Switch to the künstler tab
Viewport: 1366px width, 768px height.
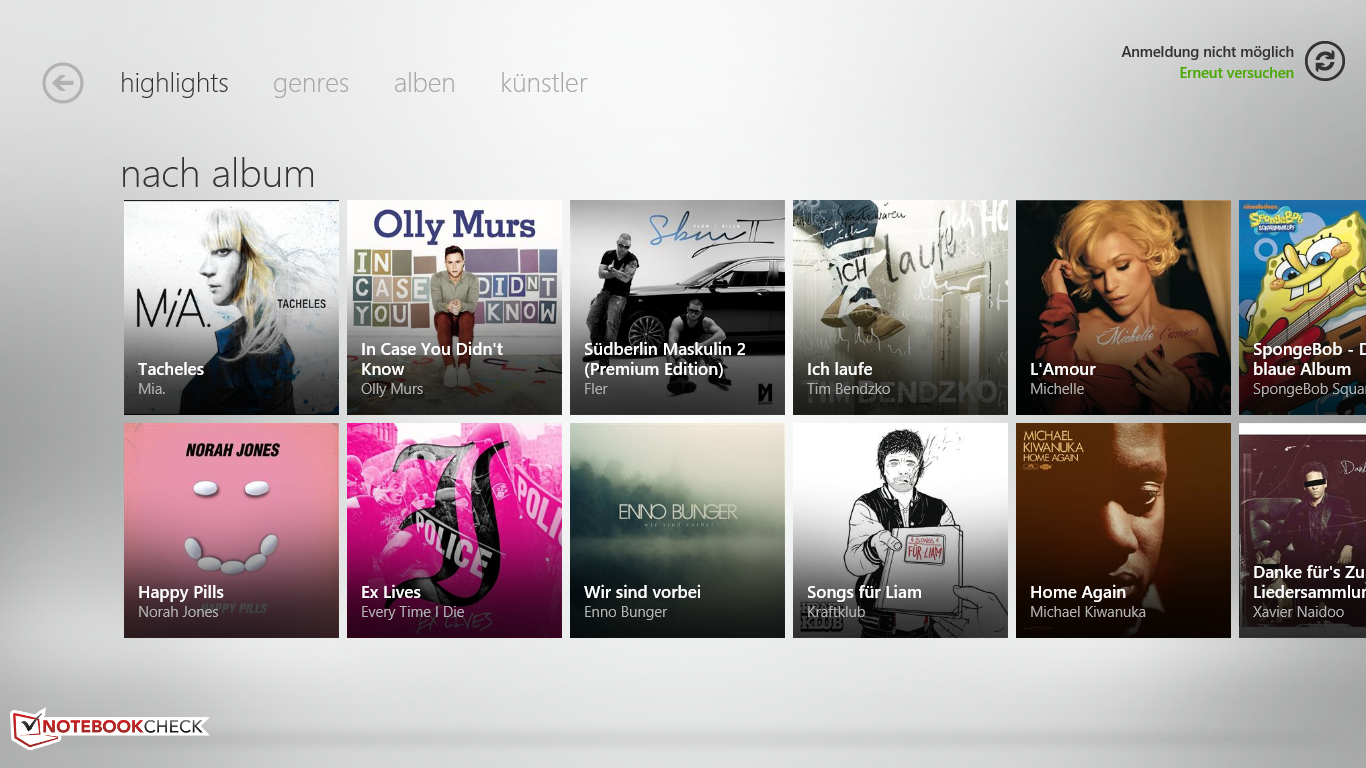pos(543,83)
